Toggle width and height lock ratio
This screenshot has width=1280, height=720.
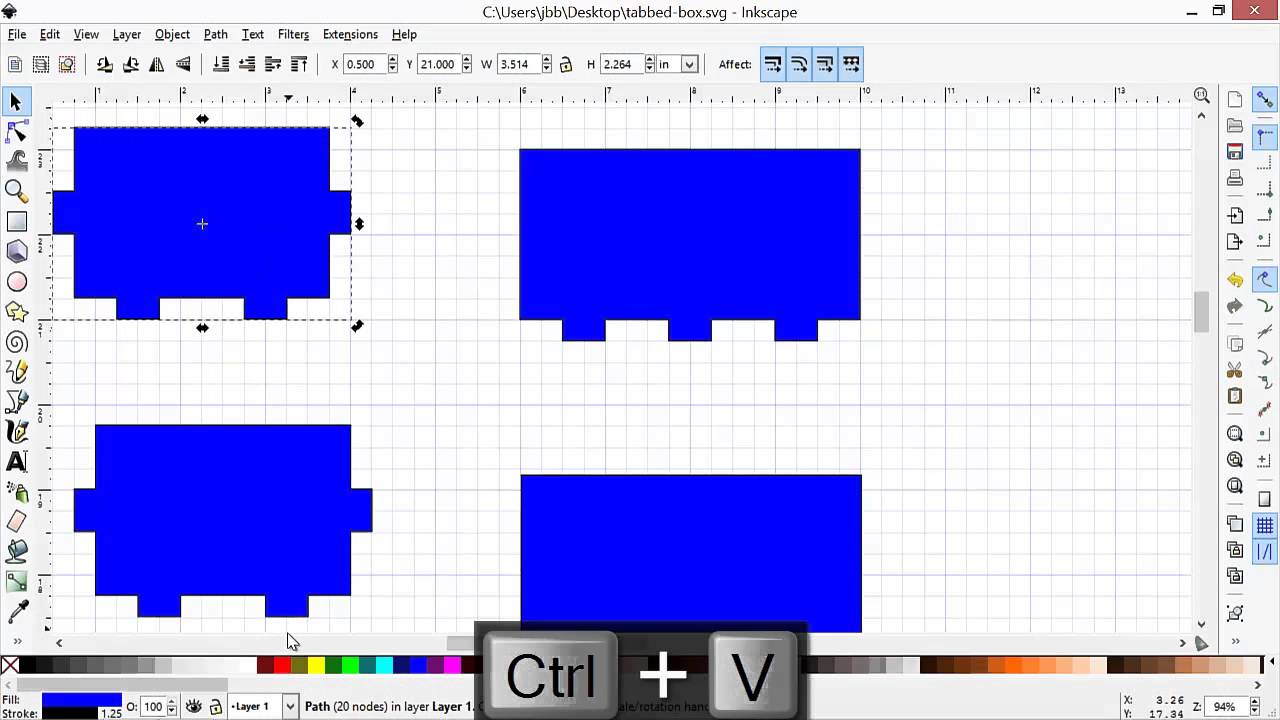point(566,64)
